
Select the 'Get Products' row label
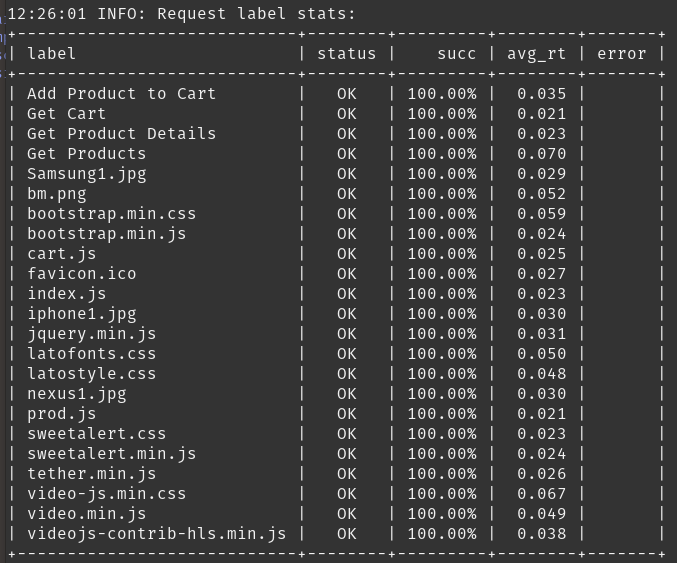[x=86, y=154]
